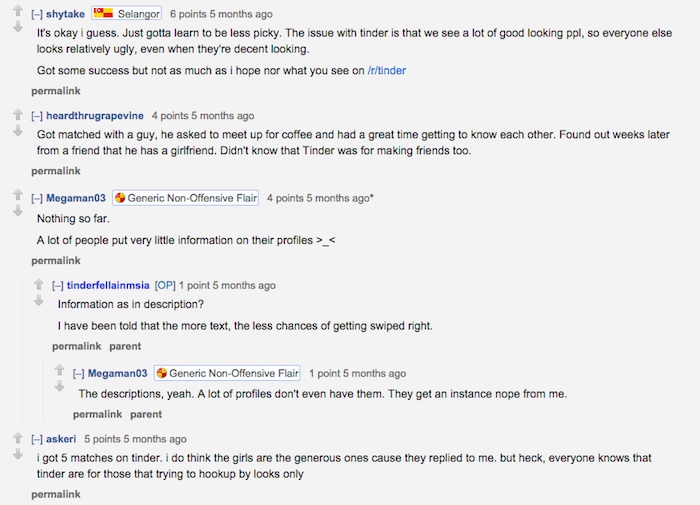The image size is (700, 505).
Task: Collapse askeri's comment
Action: pos(37,439)
